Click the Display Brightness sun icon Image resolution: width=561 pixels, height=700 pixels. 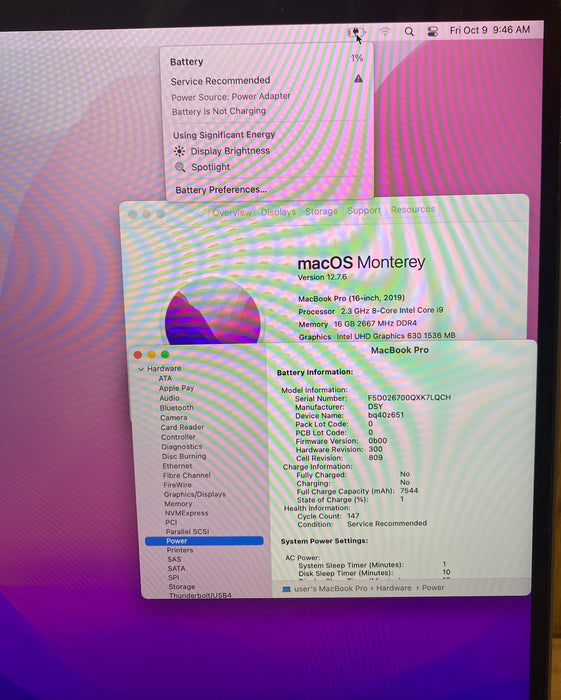click(179, 151)
